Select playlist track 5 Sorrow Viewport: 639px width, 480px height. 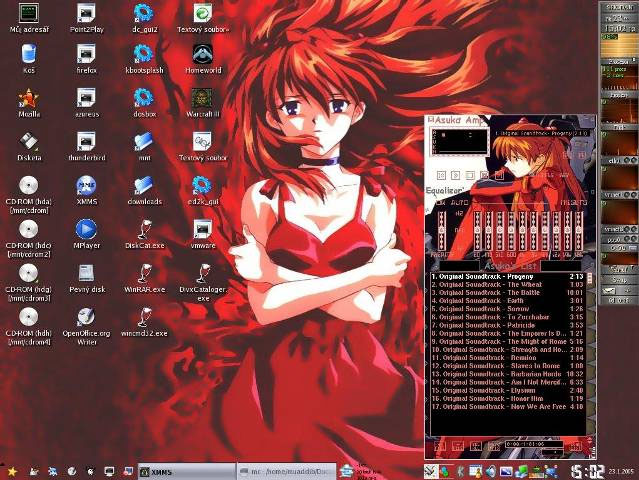[x=507, y=309]
